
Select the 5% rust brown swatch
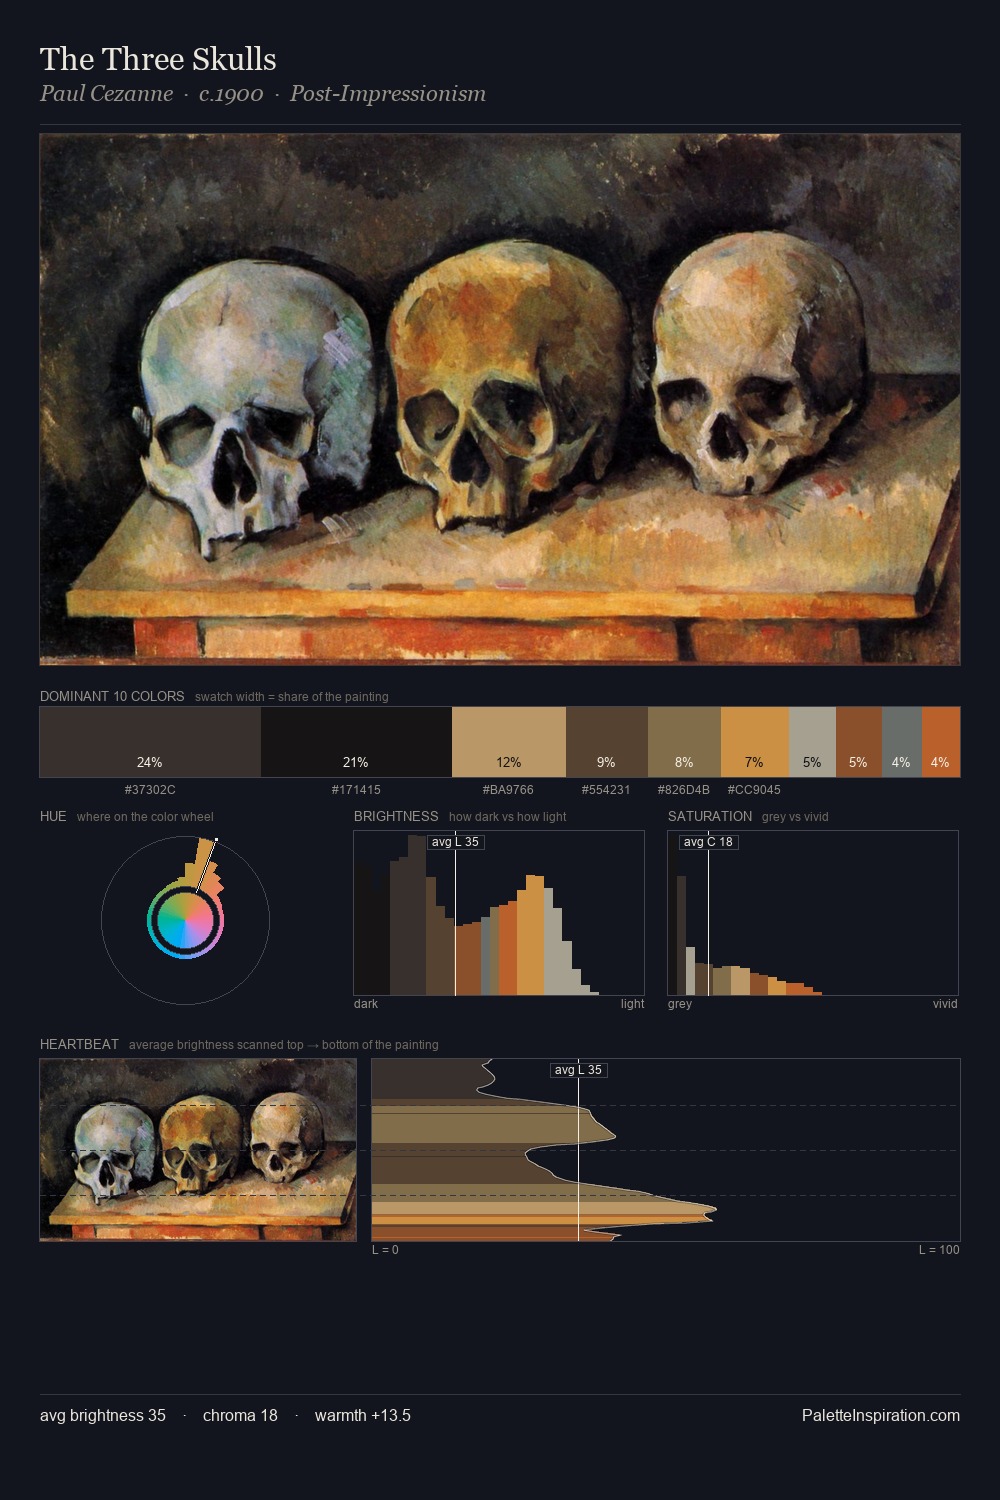(x=859, y=742)
